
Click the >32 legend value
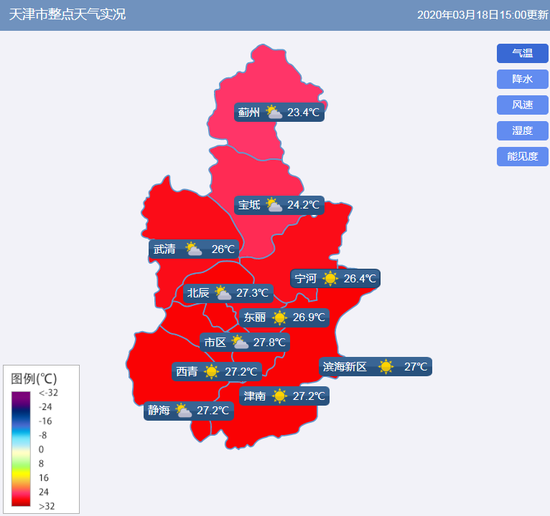pos(47,506)
